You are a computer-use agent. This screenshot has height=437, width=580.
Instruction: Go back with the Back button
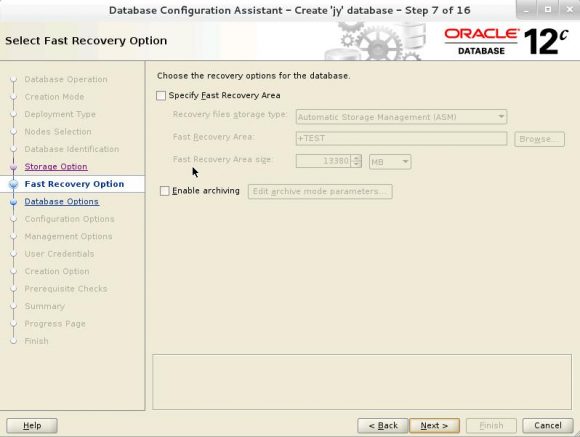(383, 426)
